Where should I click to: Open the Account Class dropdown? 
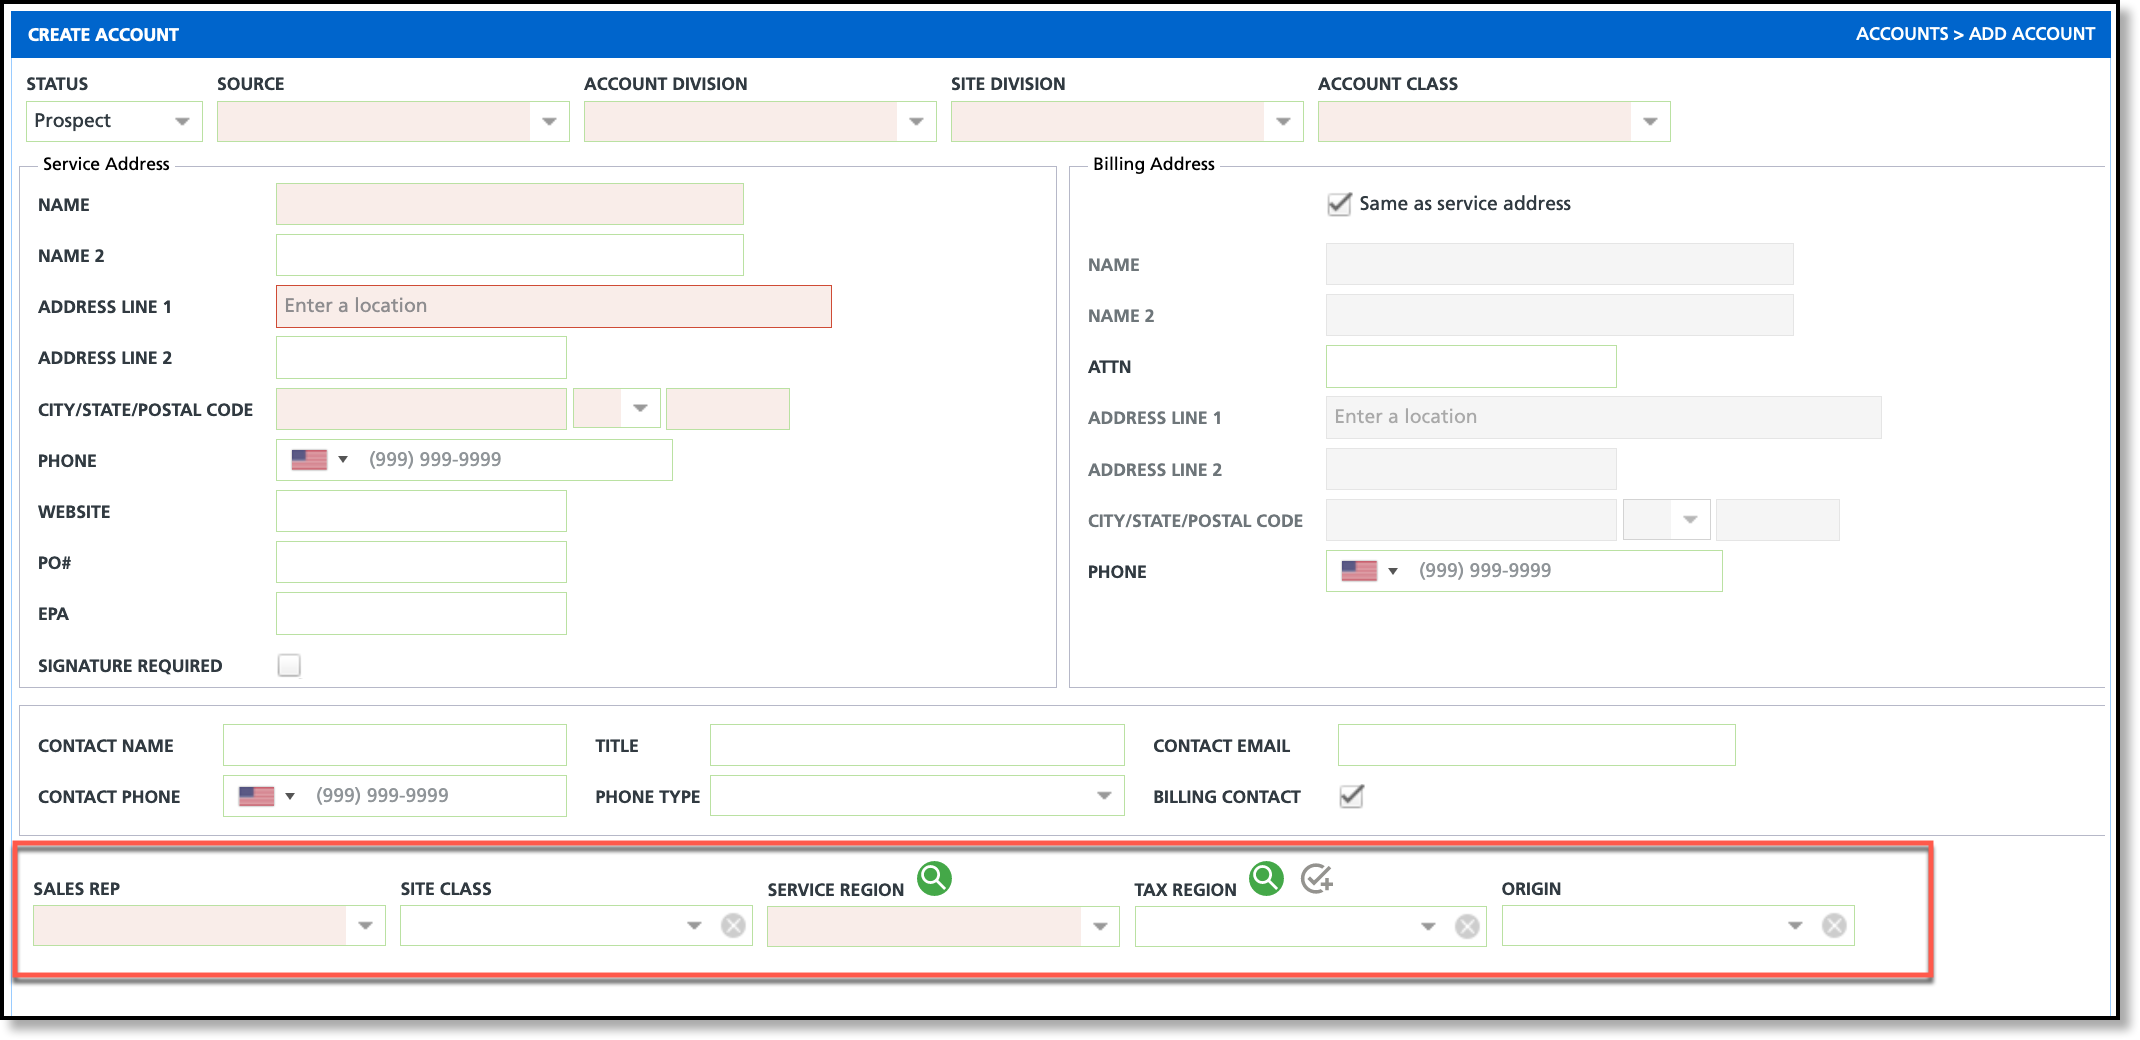[1494, 121]
